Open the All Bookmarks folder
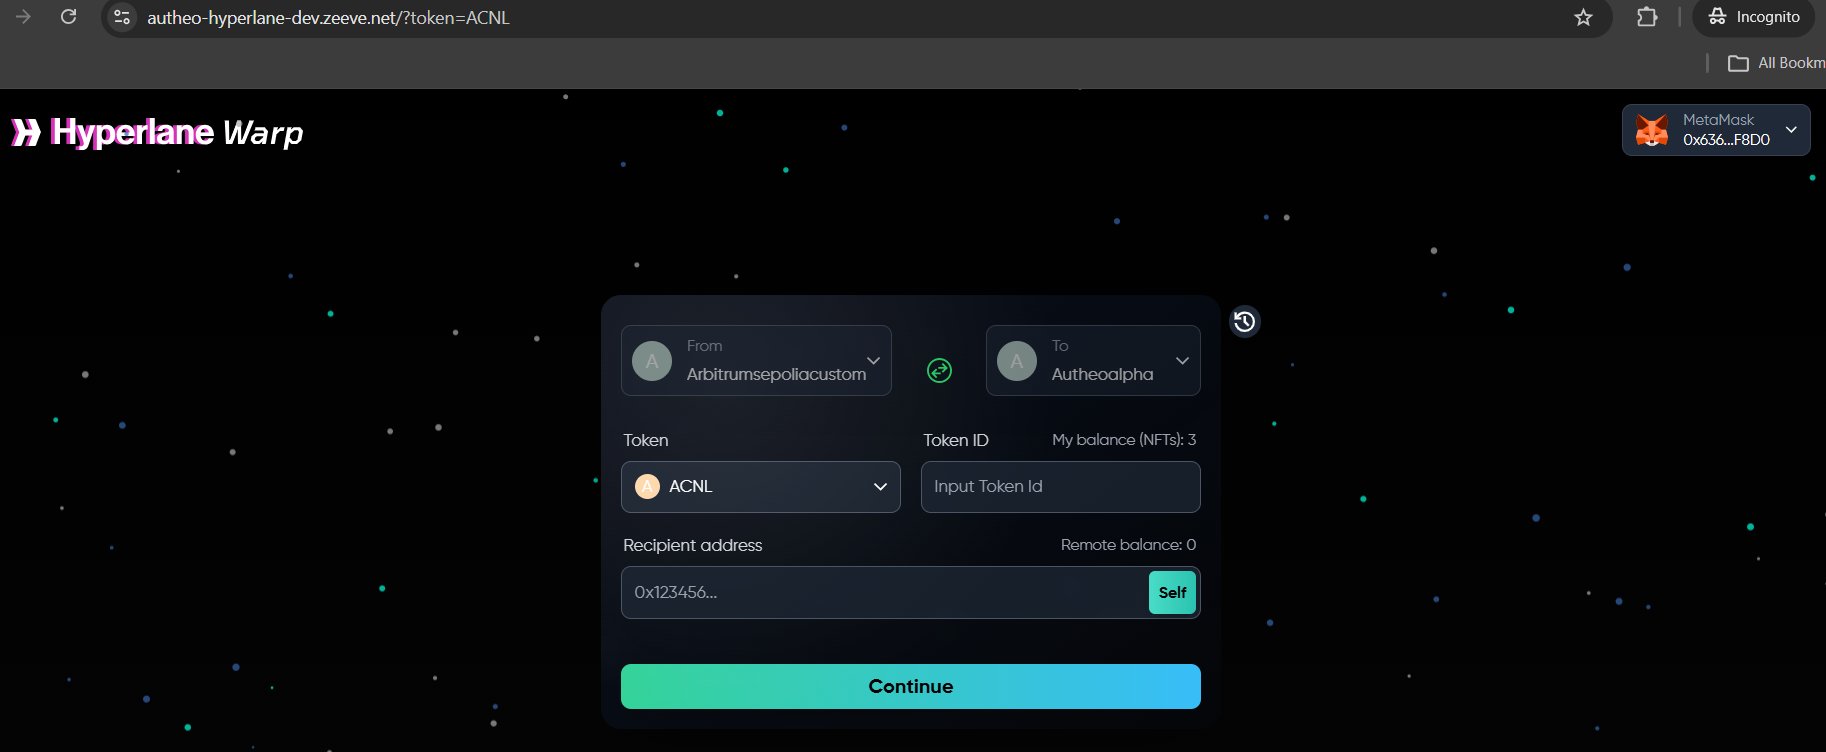The image size is (1826, 752). 1776,63
